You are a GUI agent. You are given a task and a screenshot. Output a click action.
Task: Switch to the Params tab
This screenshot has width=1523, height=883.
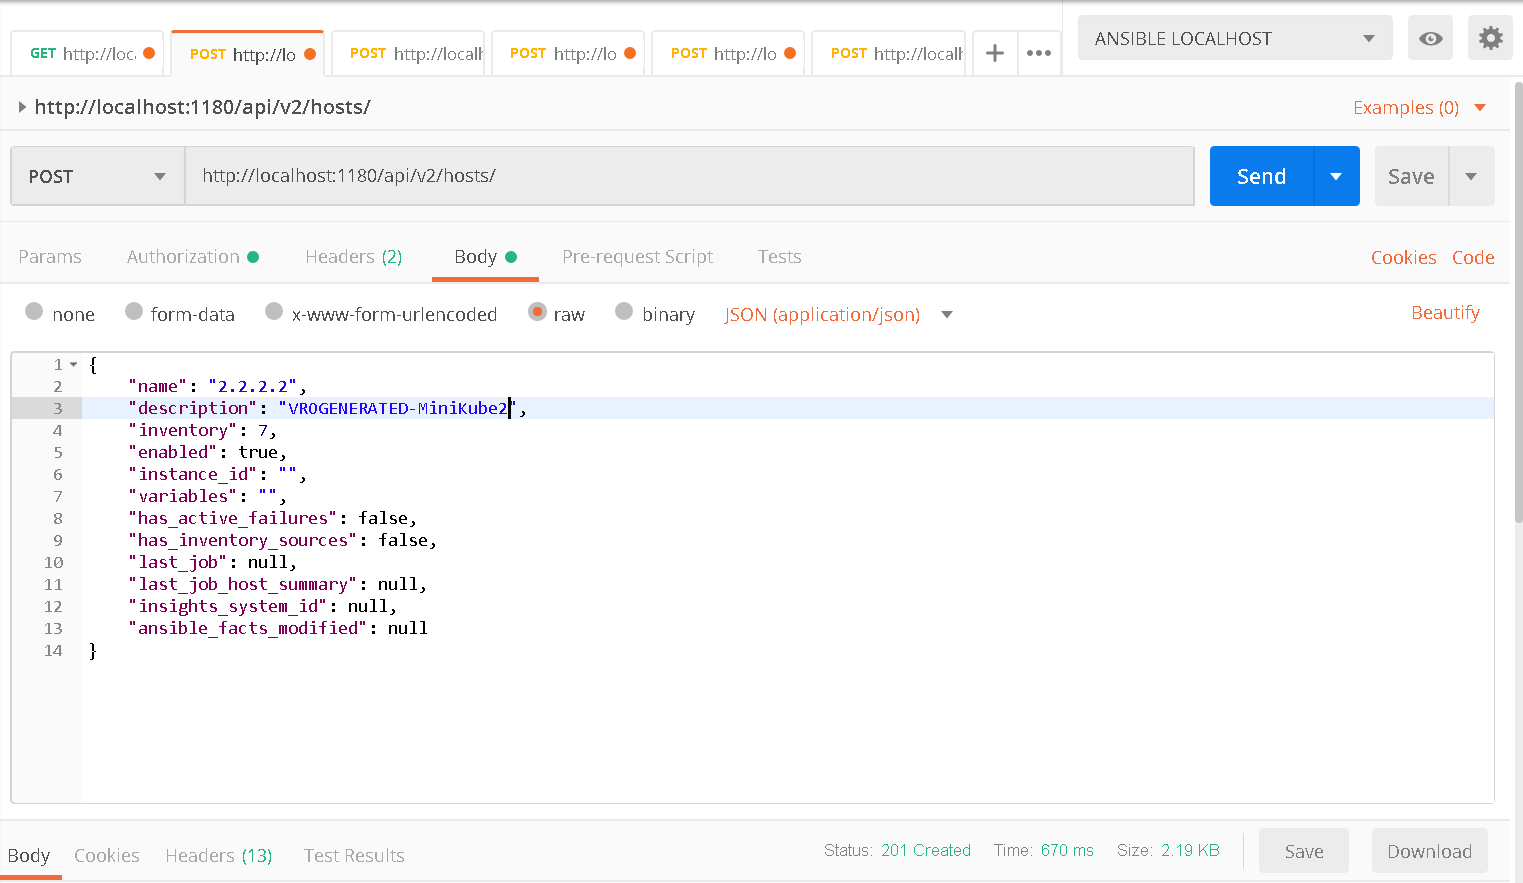coord(50,257)
